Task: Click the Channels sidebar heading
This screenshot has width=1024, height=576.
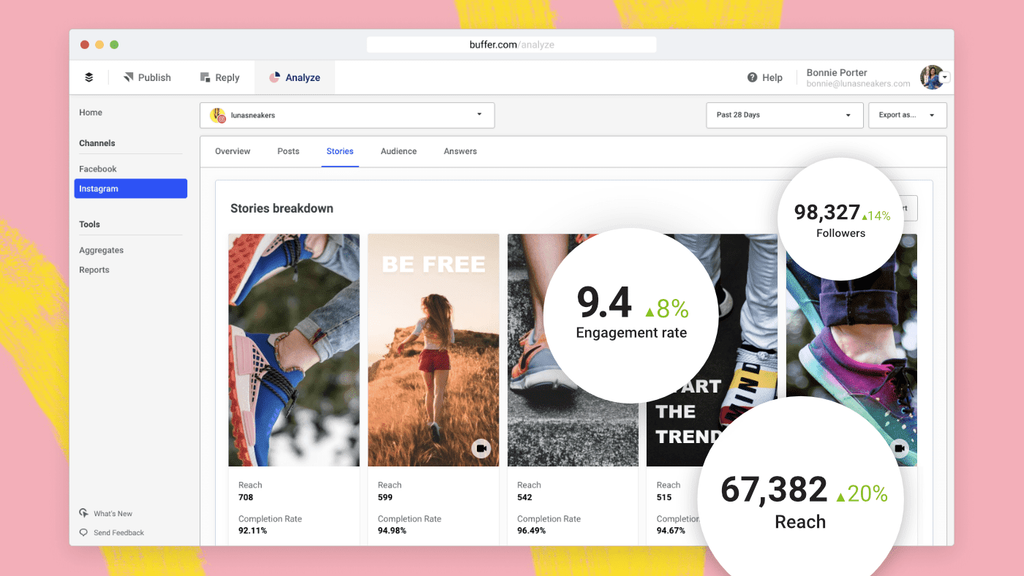Action: pyautogui.click(x=97, y=143)
